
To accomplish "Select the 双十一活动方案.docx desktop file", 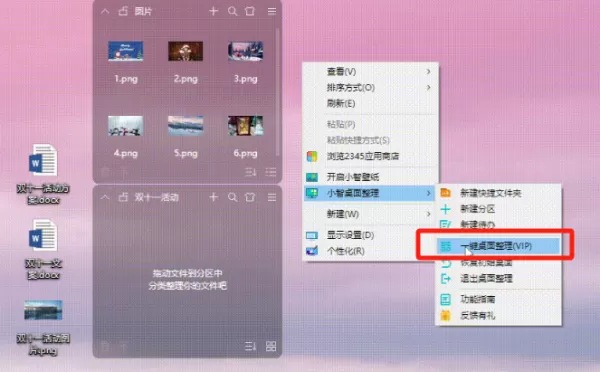I will pos(43,174).
